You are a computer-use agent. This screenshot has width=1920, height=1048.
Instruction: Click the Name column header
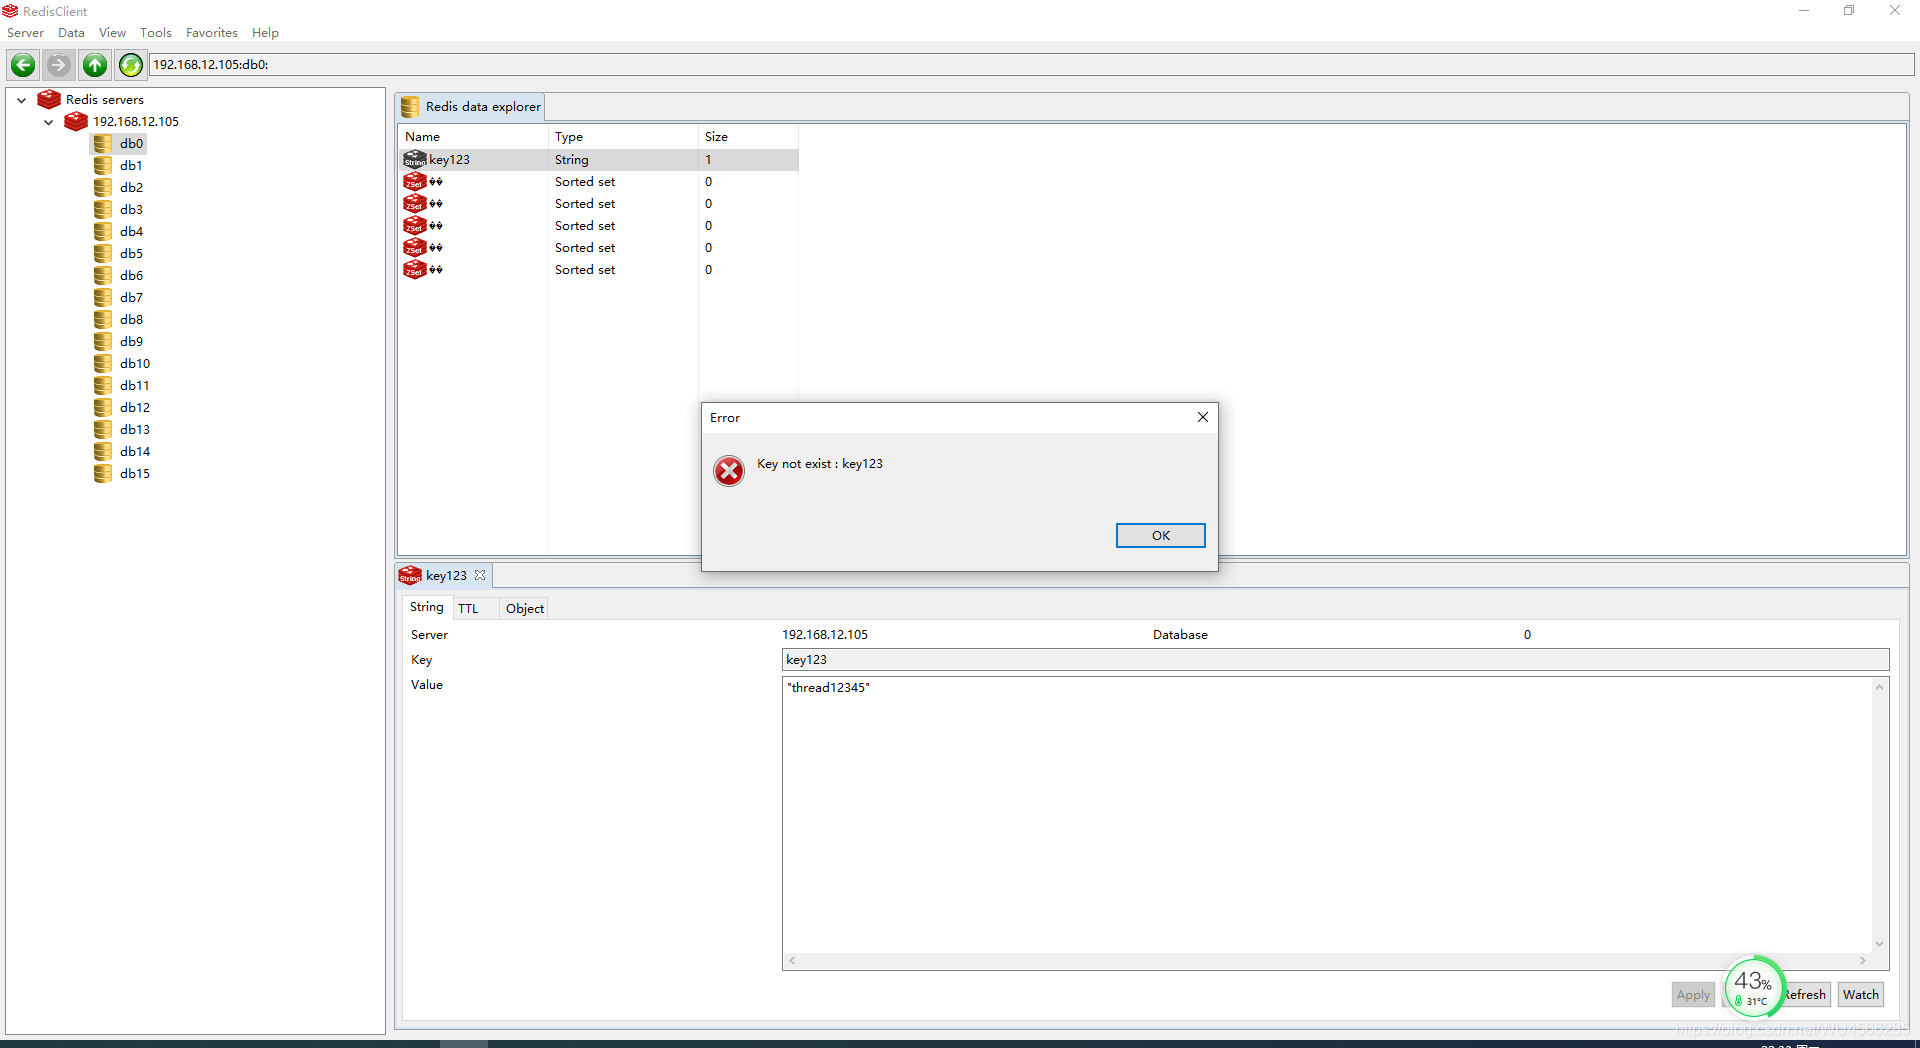click(x=473, y=136)
